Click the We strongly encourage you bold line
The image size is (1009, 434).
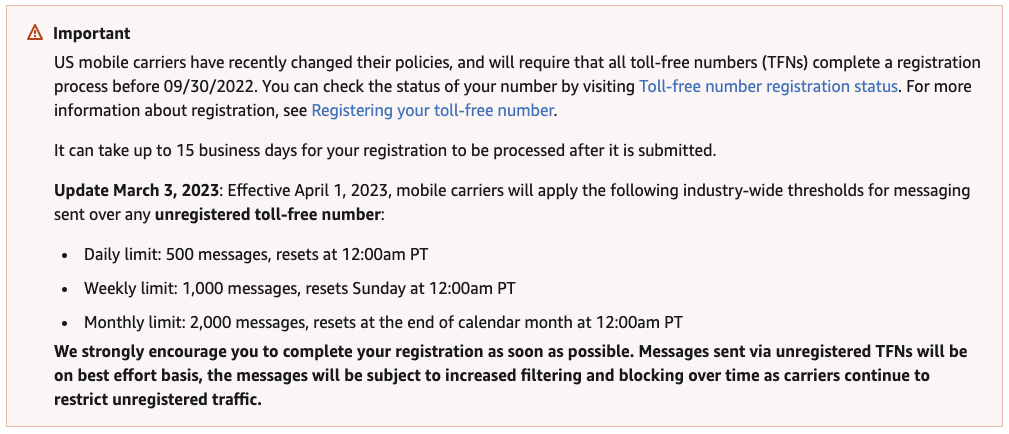pyautogui.click(x=510, y=352)
